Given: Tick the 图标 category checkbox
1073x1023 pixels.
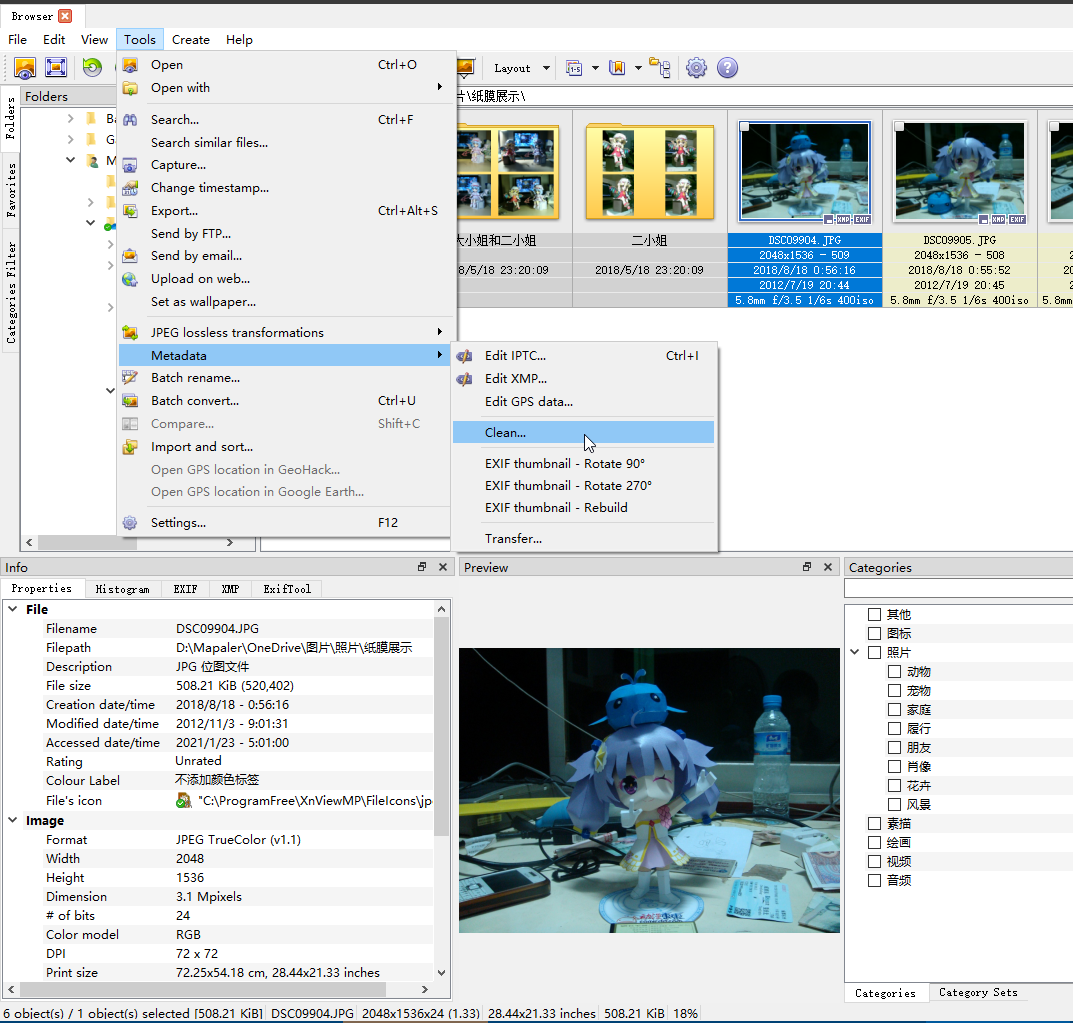Looking at the screenshot, I should [x=875, y=634].
